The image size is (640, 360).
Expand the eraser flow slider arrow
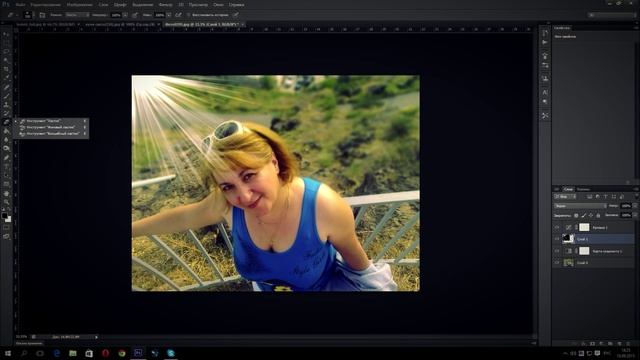coord(168,15)
